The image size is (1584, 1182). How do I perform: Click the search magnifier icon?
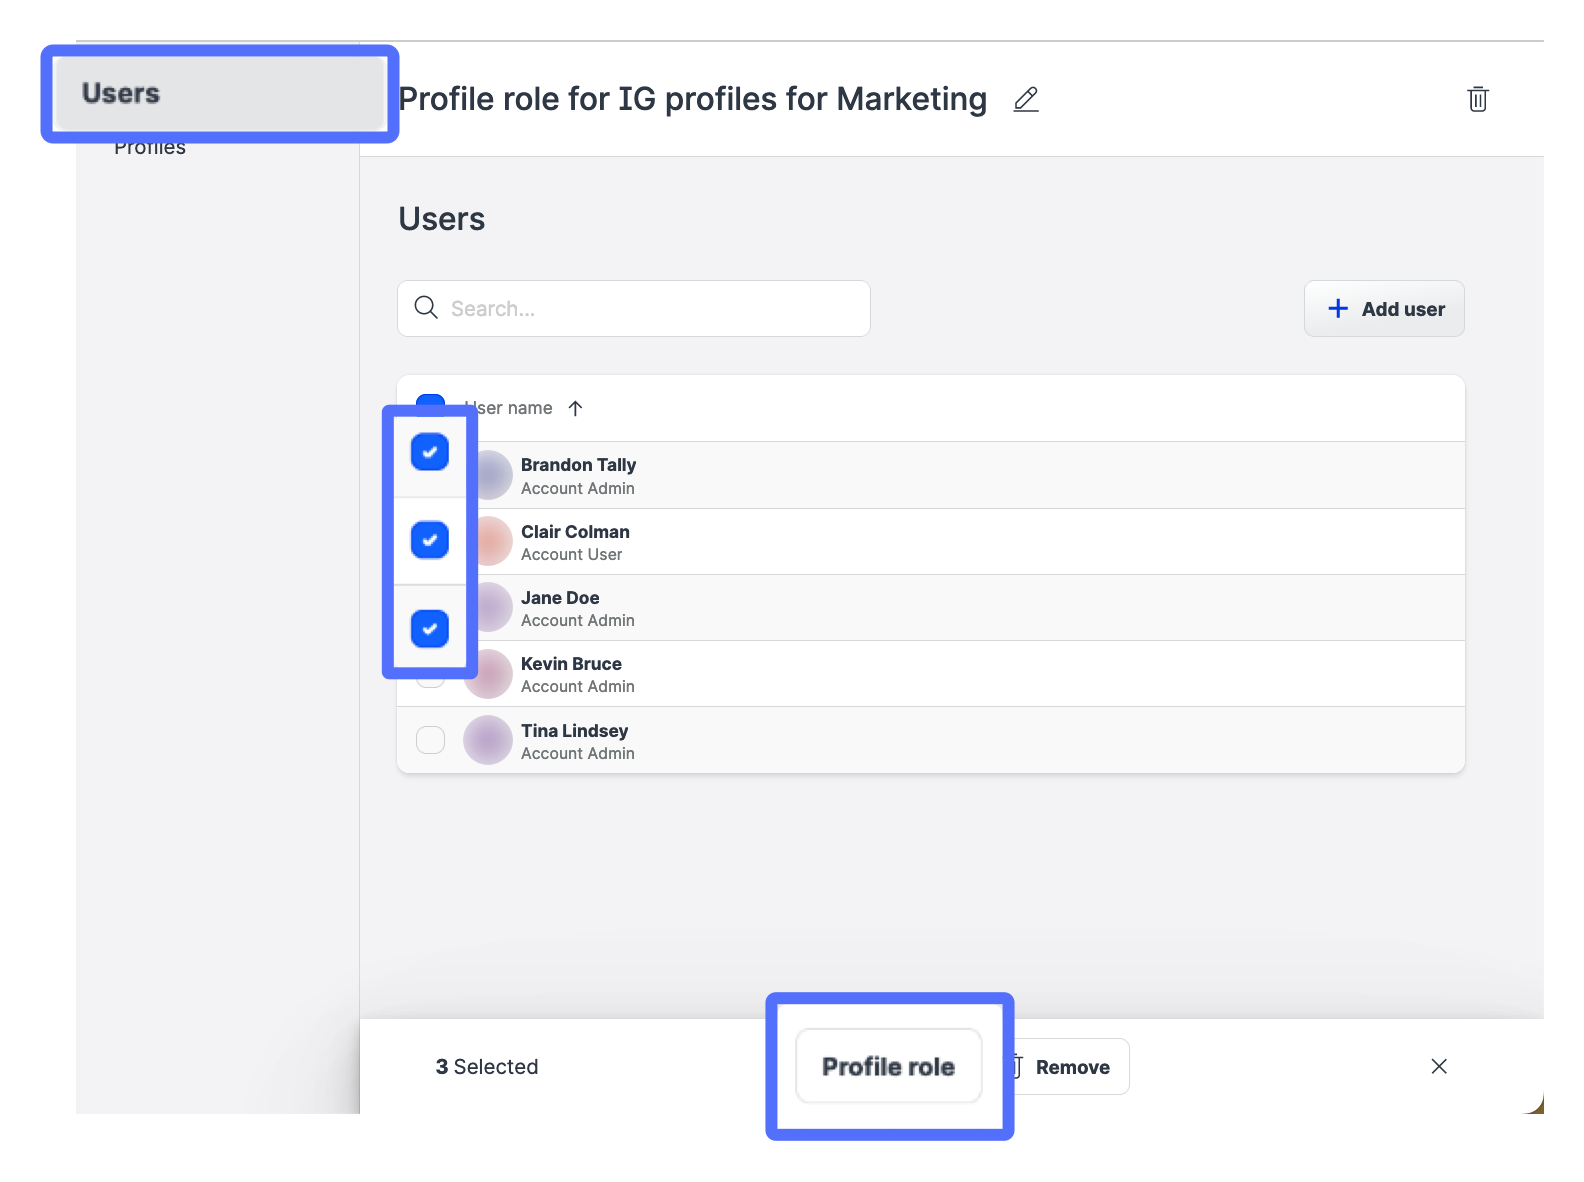coord(426,308)
